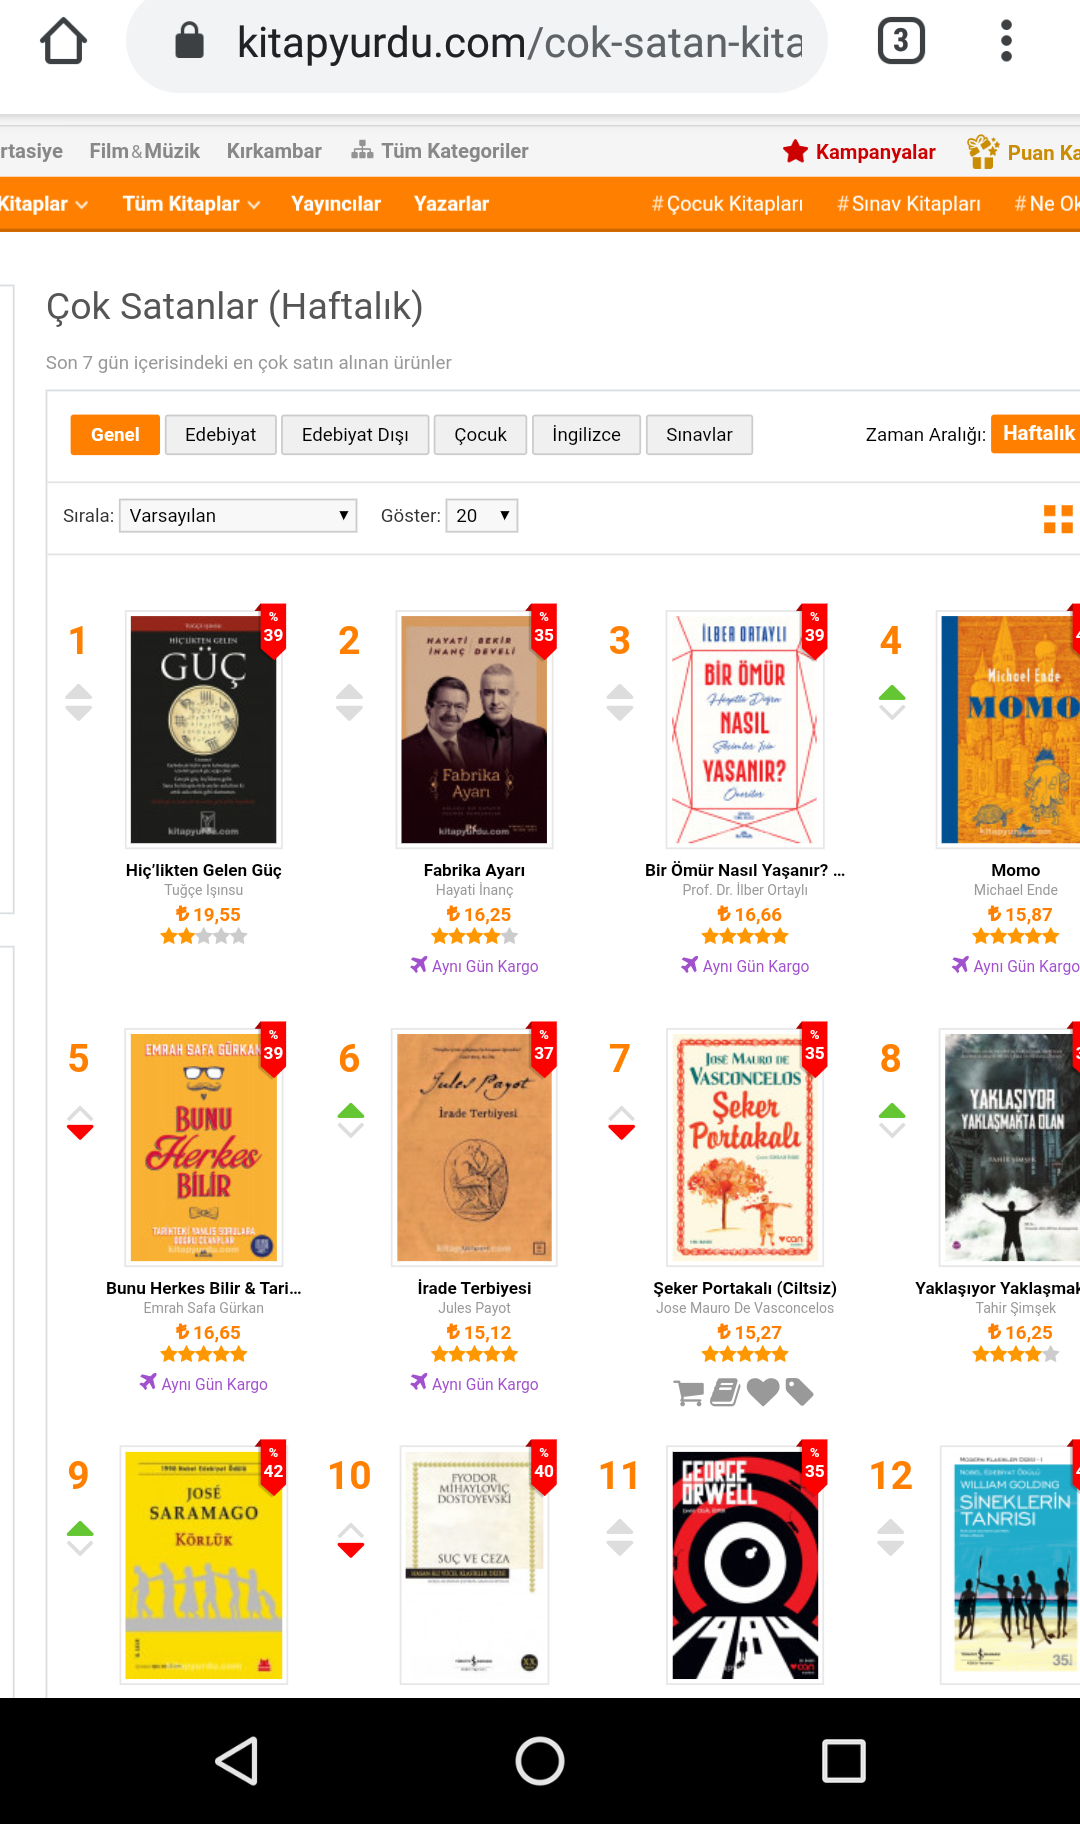The height and width of the screenshot is (1824, 1080).
Task: Open the Sırala Varsayılan dropdown
Action: pyautogui.click(x=238, y=516)
